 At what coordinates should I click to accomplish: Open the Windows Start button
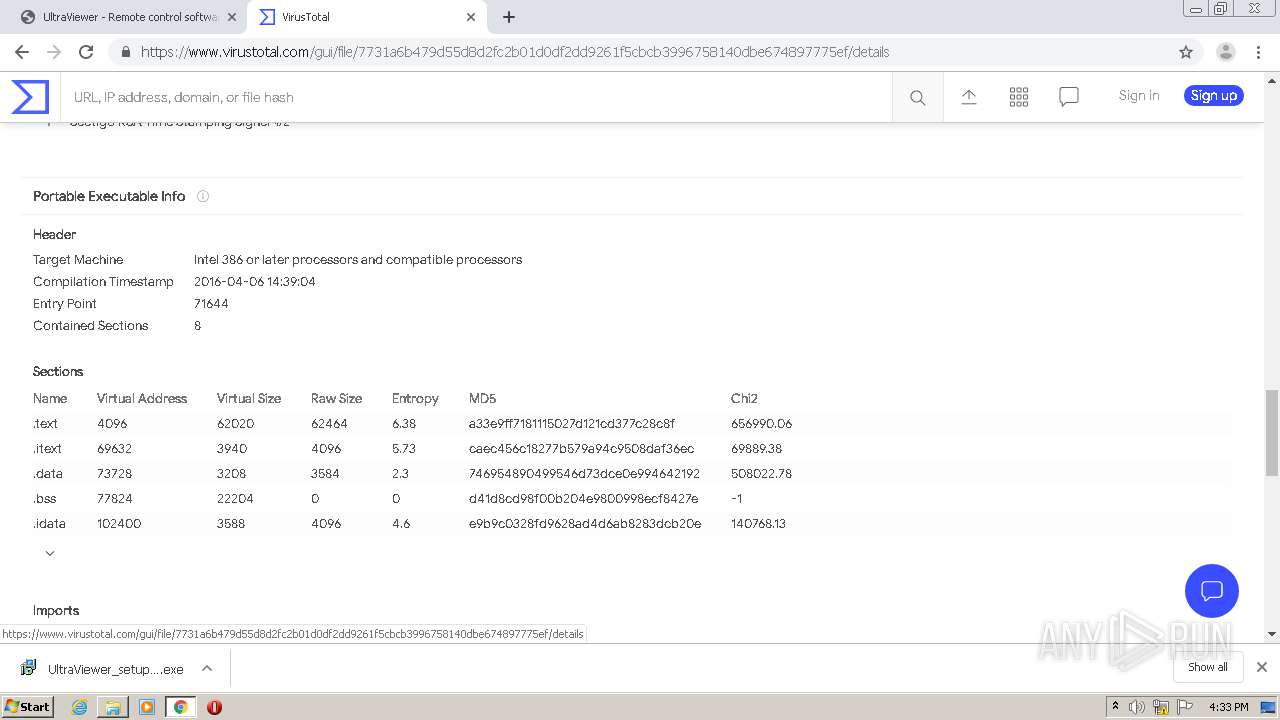[x=27, y=707]
